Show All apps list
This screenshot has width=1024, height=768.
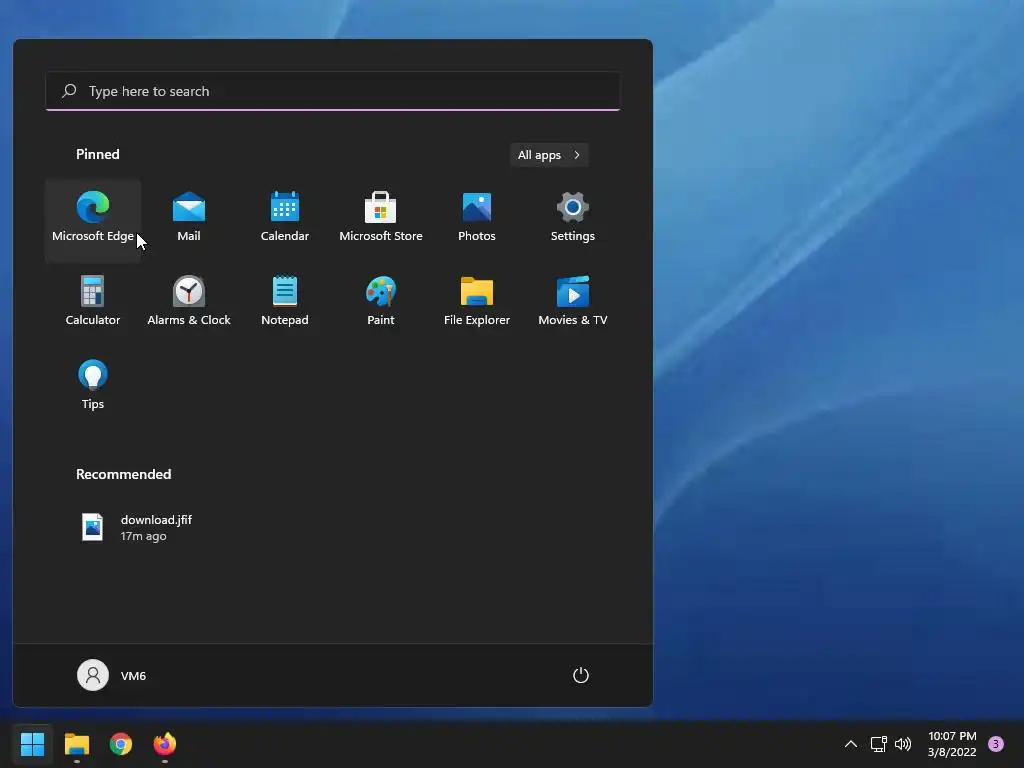549,155
